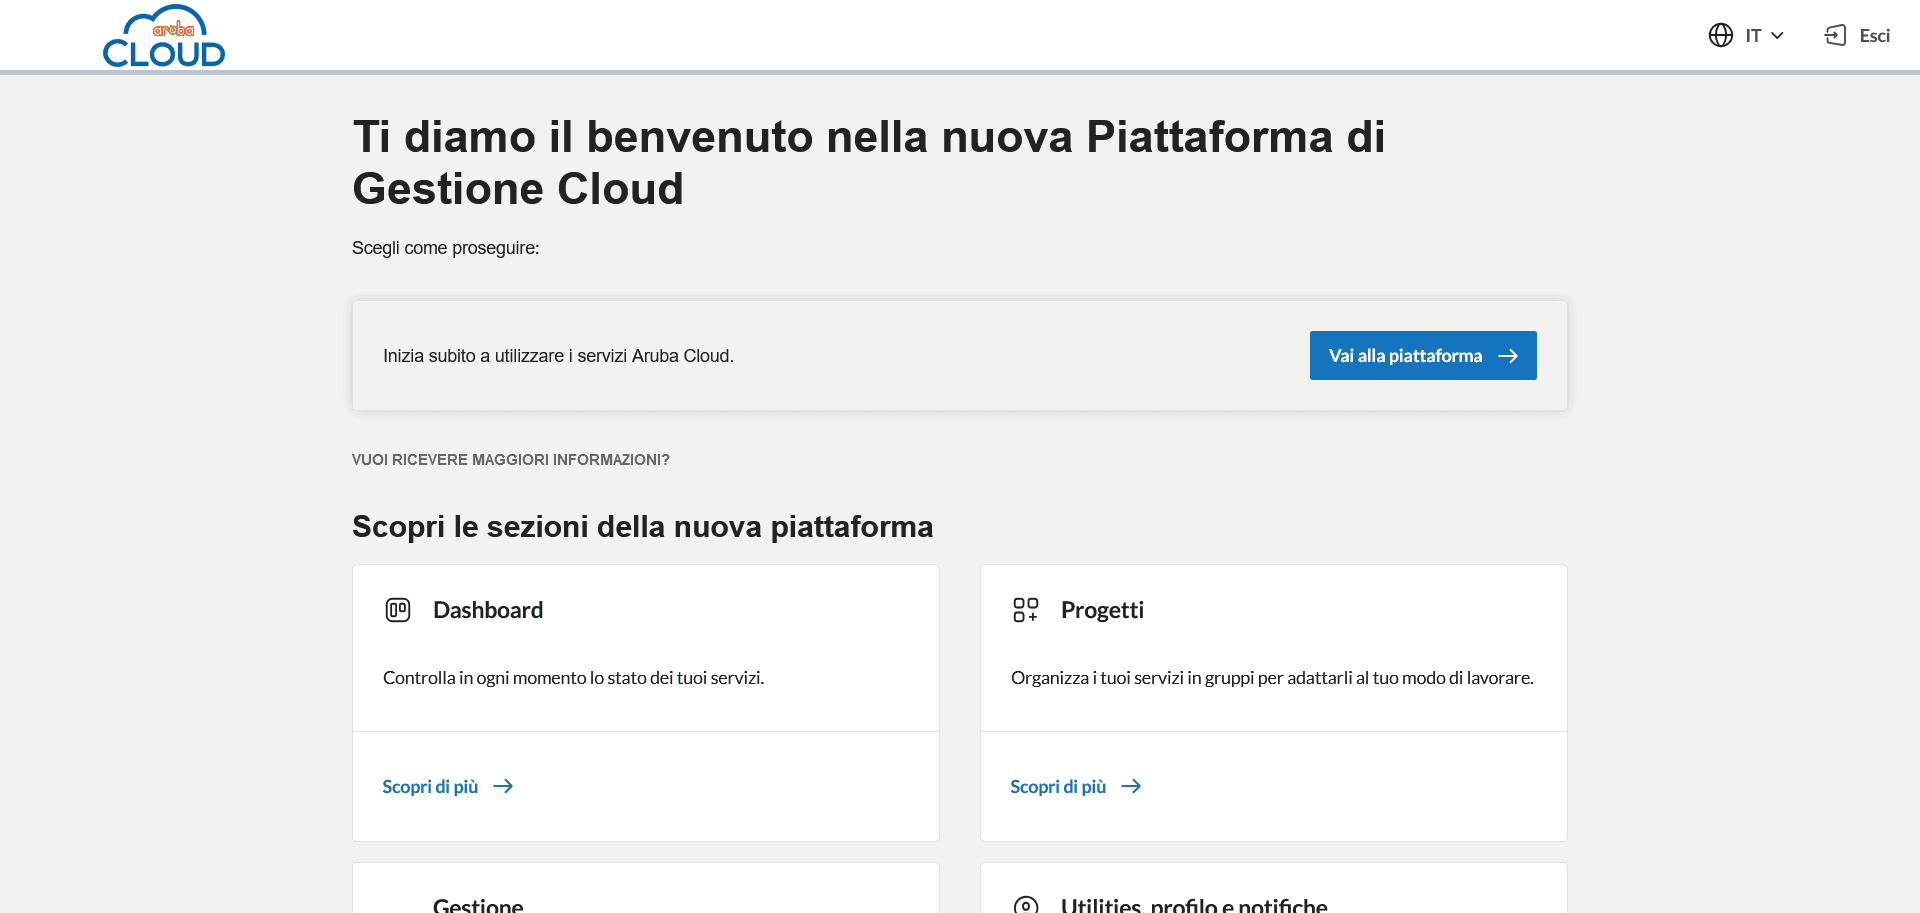Click the arrow inside Vai alla piattaforma

point(1508,356)
